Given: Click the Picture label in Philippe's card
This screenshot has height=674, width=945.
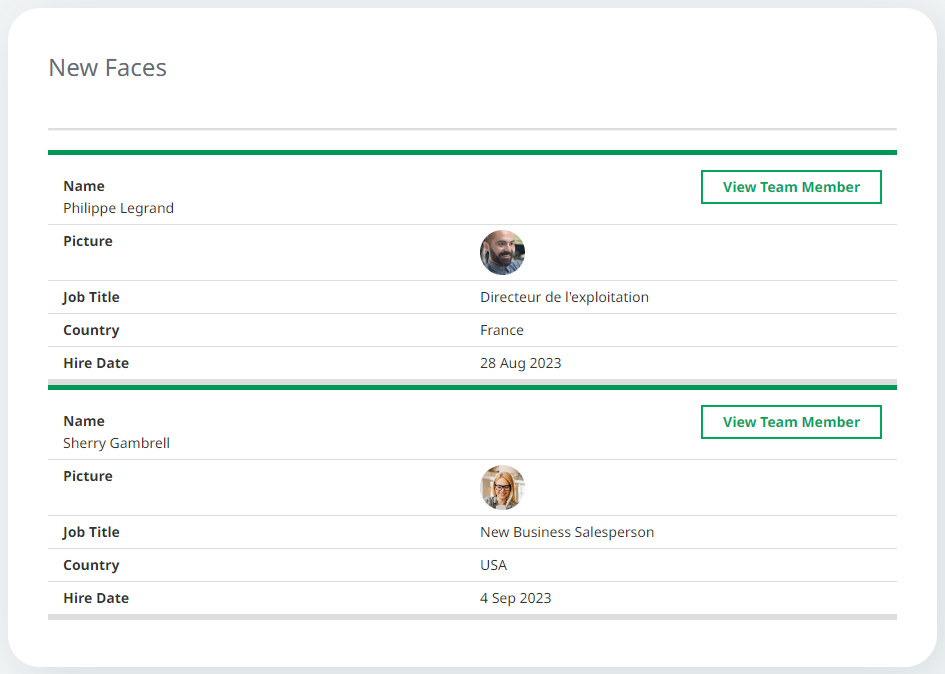Looking at the screenshot, I should pyautogui.click(x=88, y=241).
